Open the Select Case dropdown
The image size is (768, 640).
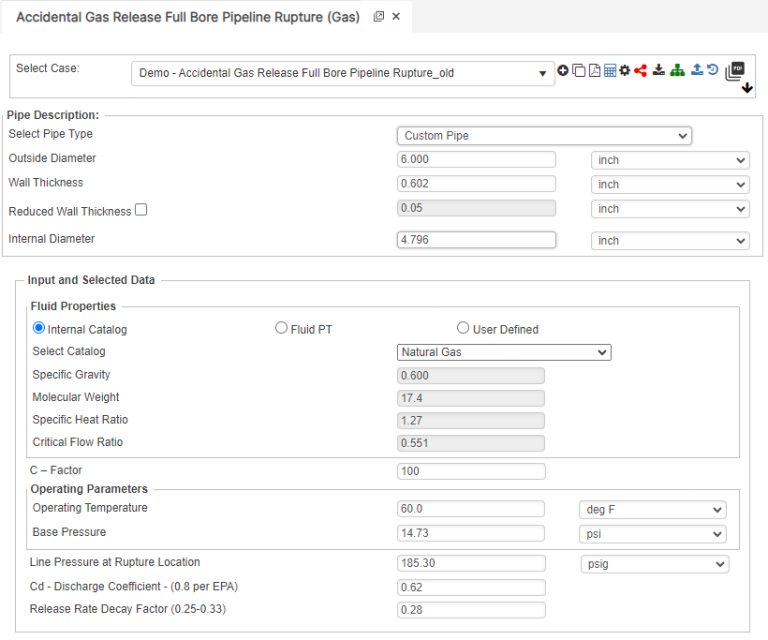coord(343,73)
